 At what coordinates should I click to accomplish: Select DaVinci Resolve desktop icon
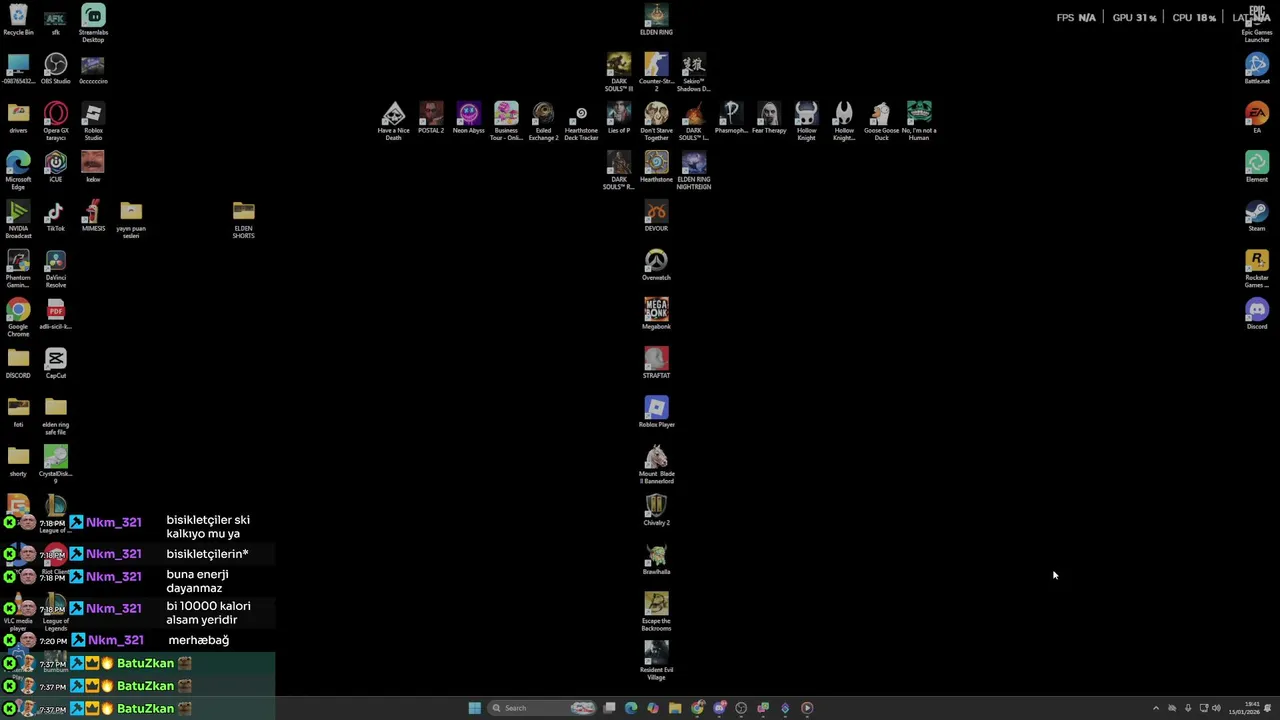(x=56, y=269)
